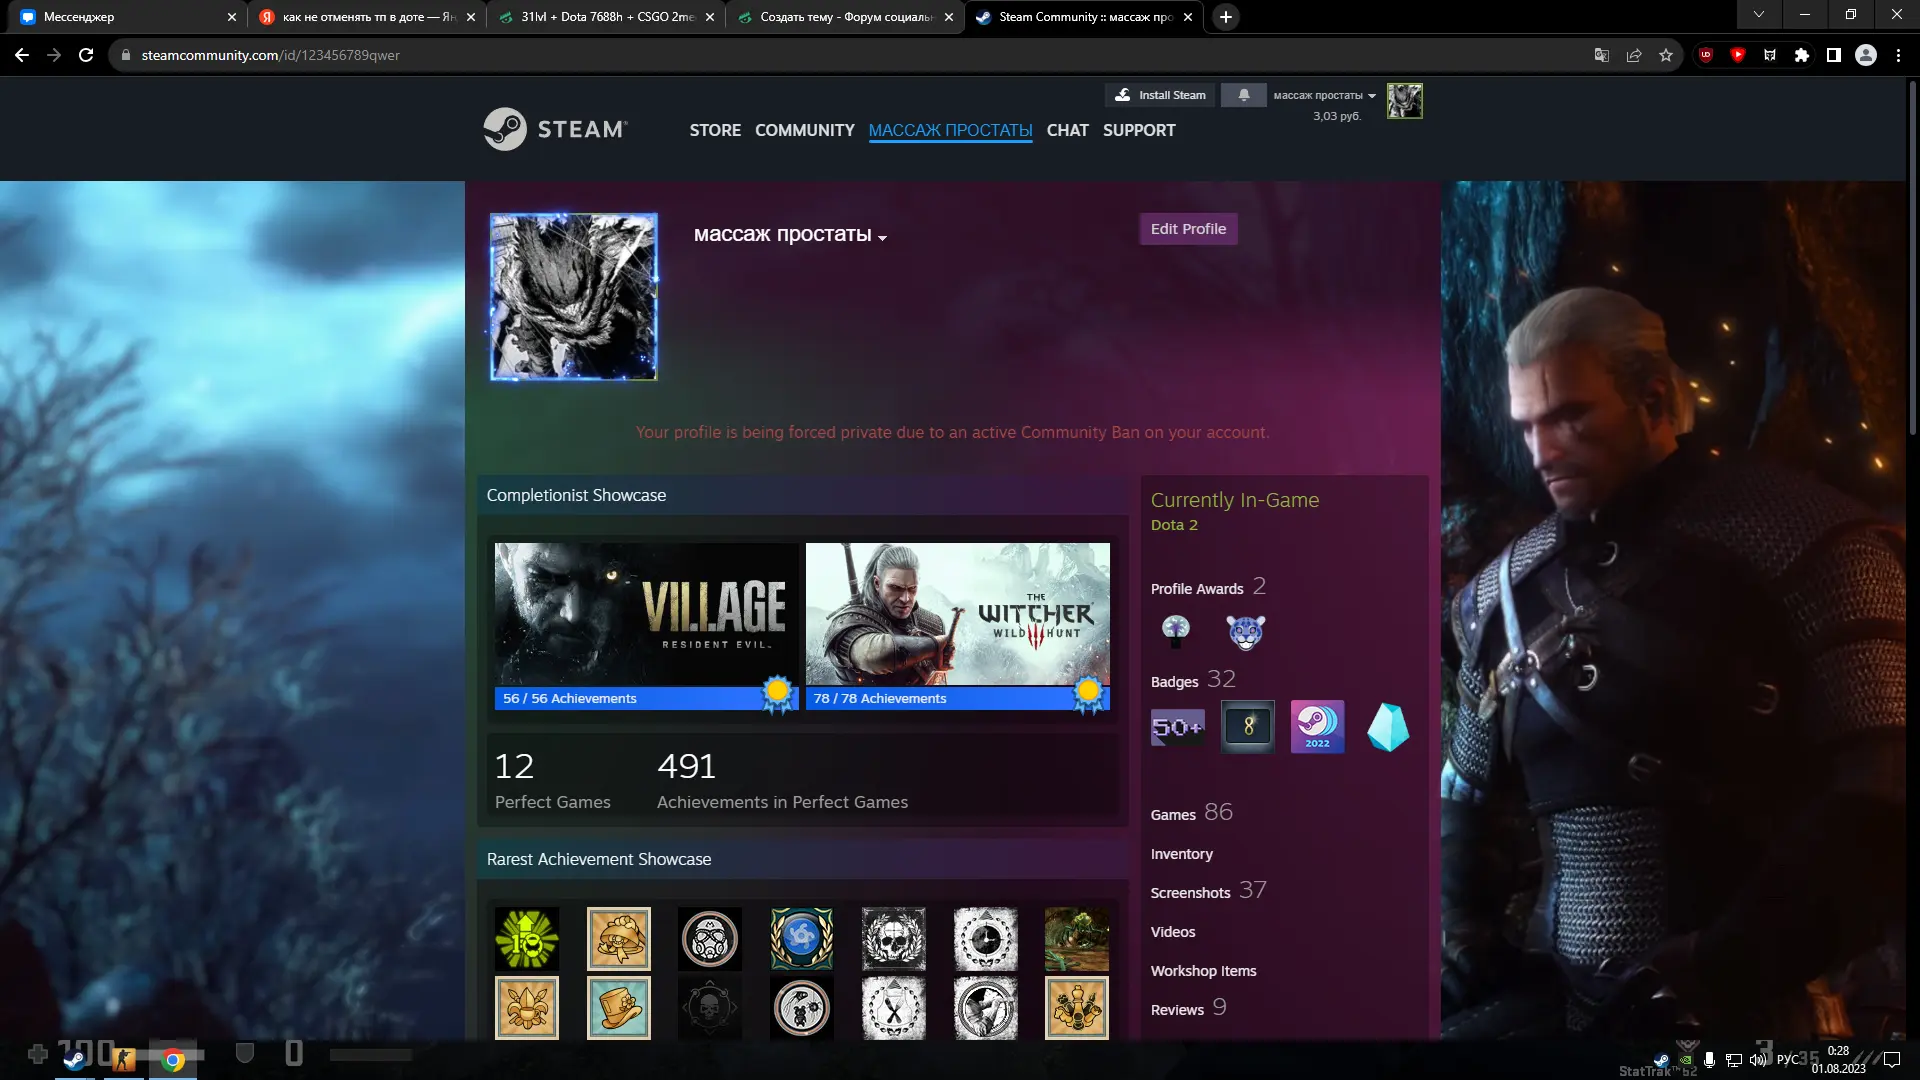Click the share page icon in address bar

1634,55
